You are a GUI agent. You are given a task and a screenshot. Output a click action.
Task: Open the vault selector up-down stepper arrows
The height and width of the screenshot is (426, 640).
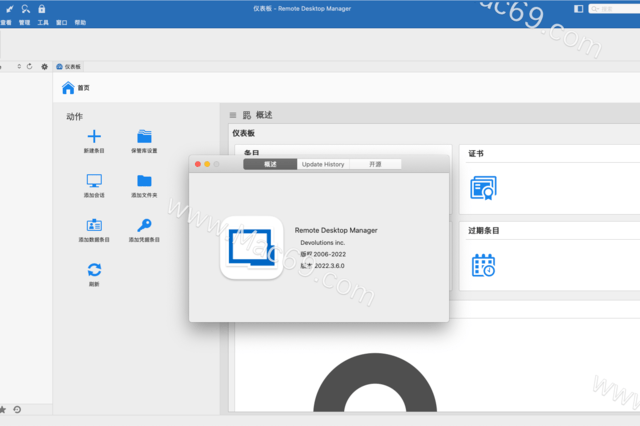tap(19, 66)
